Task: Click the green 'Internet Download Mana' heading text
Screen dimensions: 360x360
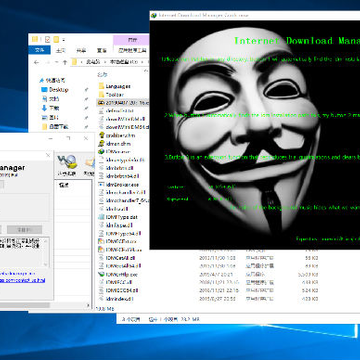Action: click(297, 41)
